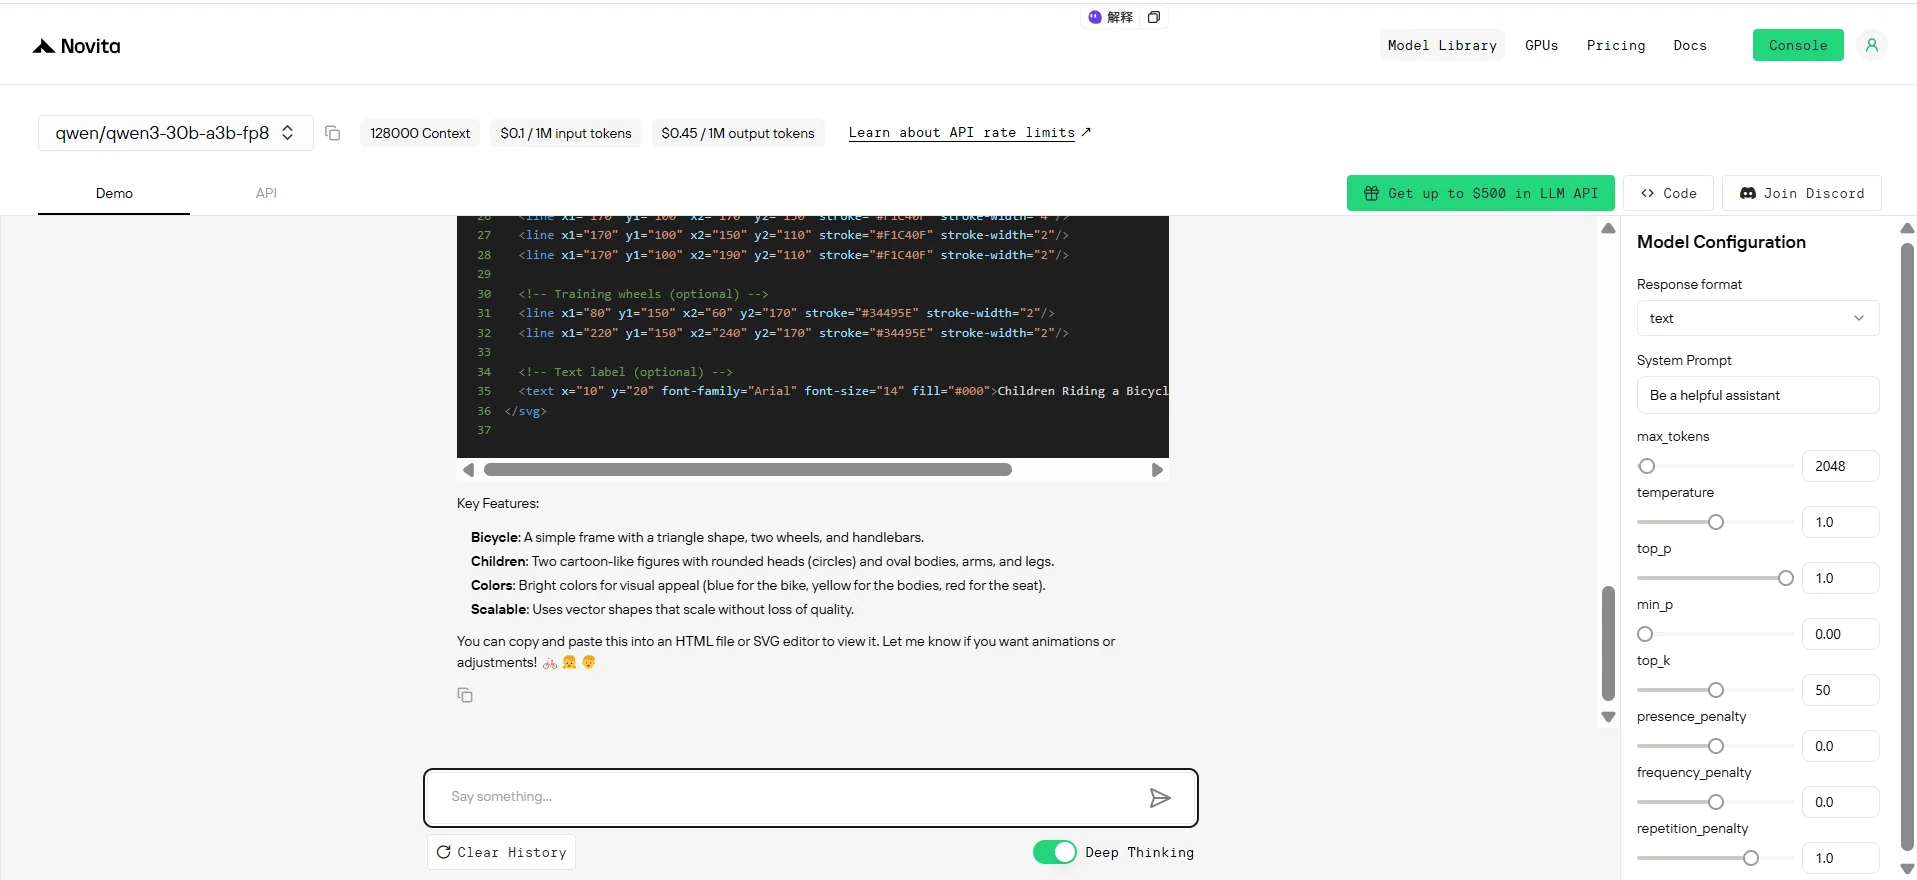The width and height of the screenshot is (1917, 880).
Task: Click the top_p value field
Action: click(x=1840, y=578)
